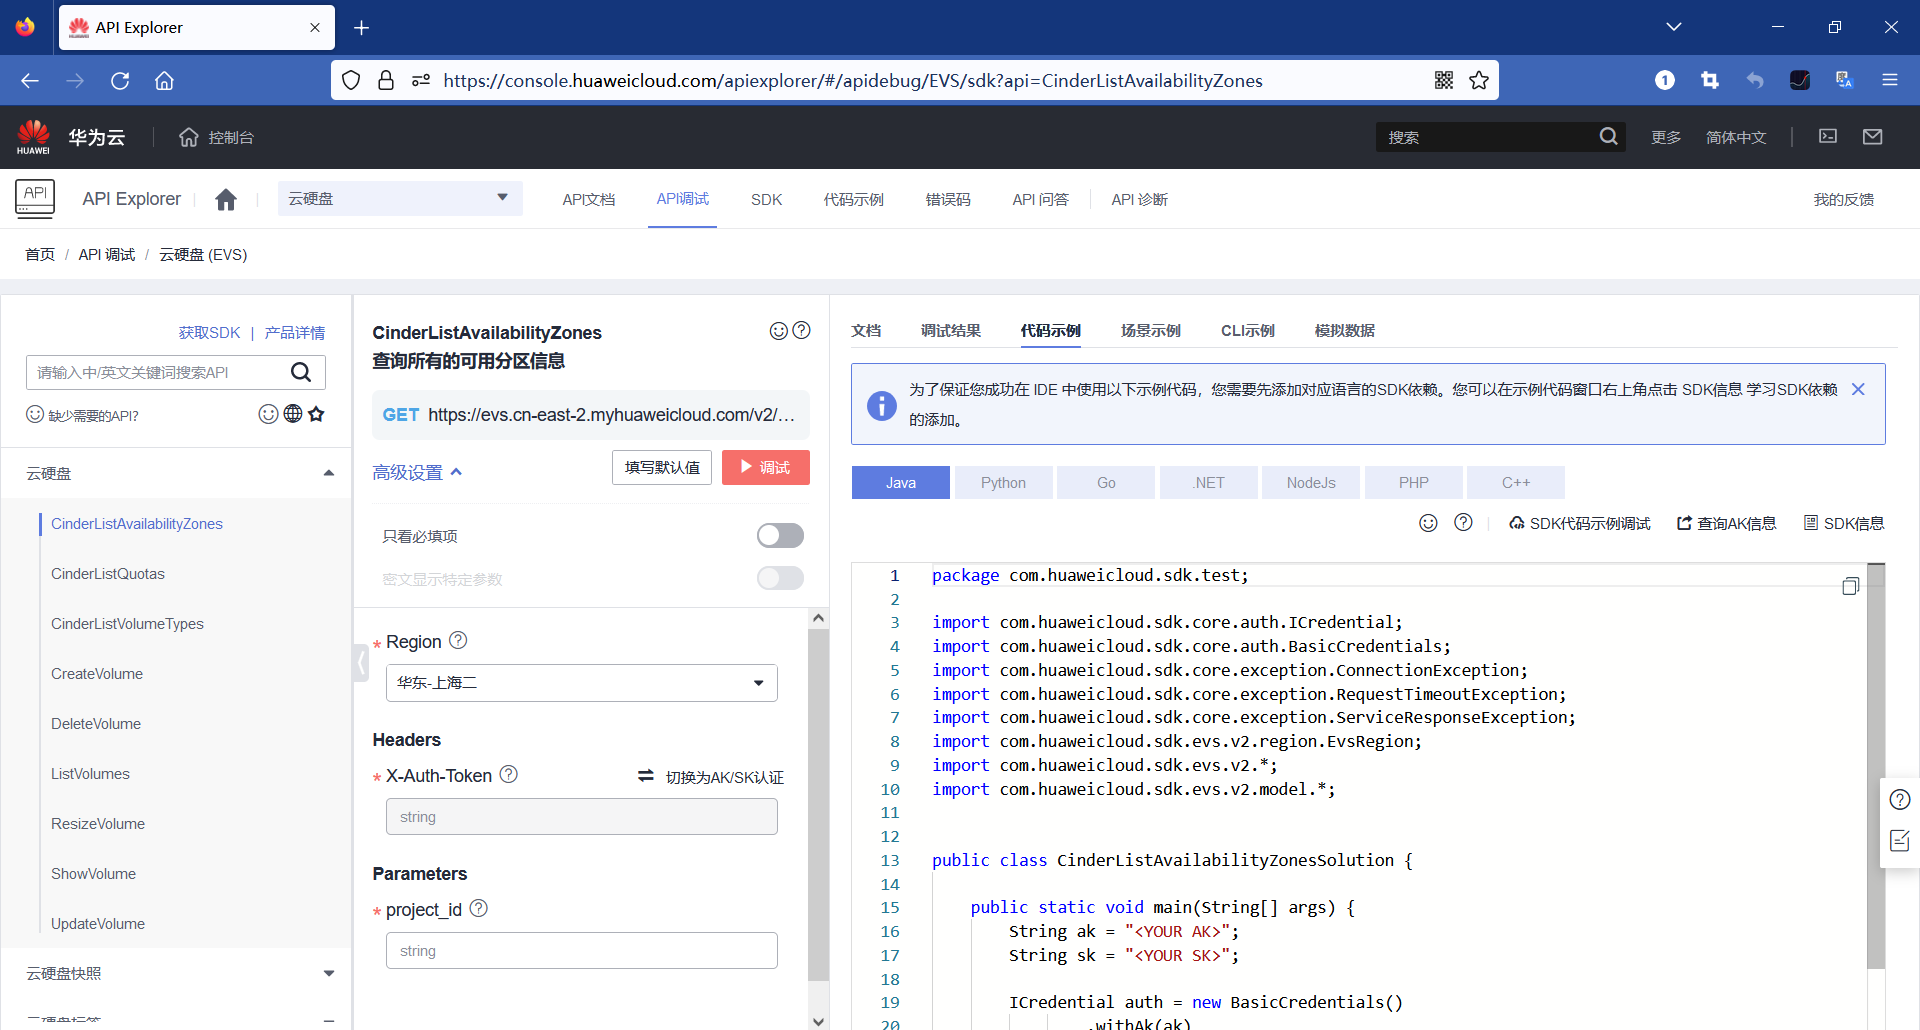Open the 更多 menu in top bar
Screen dimensions: 1920x1030
[x=1666, y=137]
